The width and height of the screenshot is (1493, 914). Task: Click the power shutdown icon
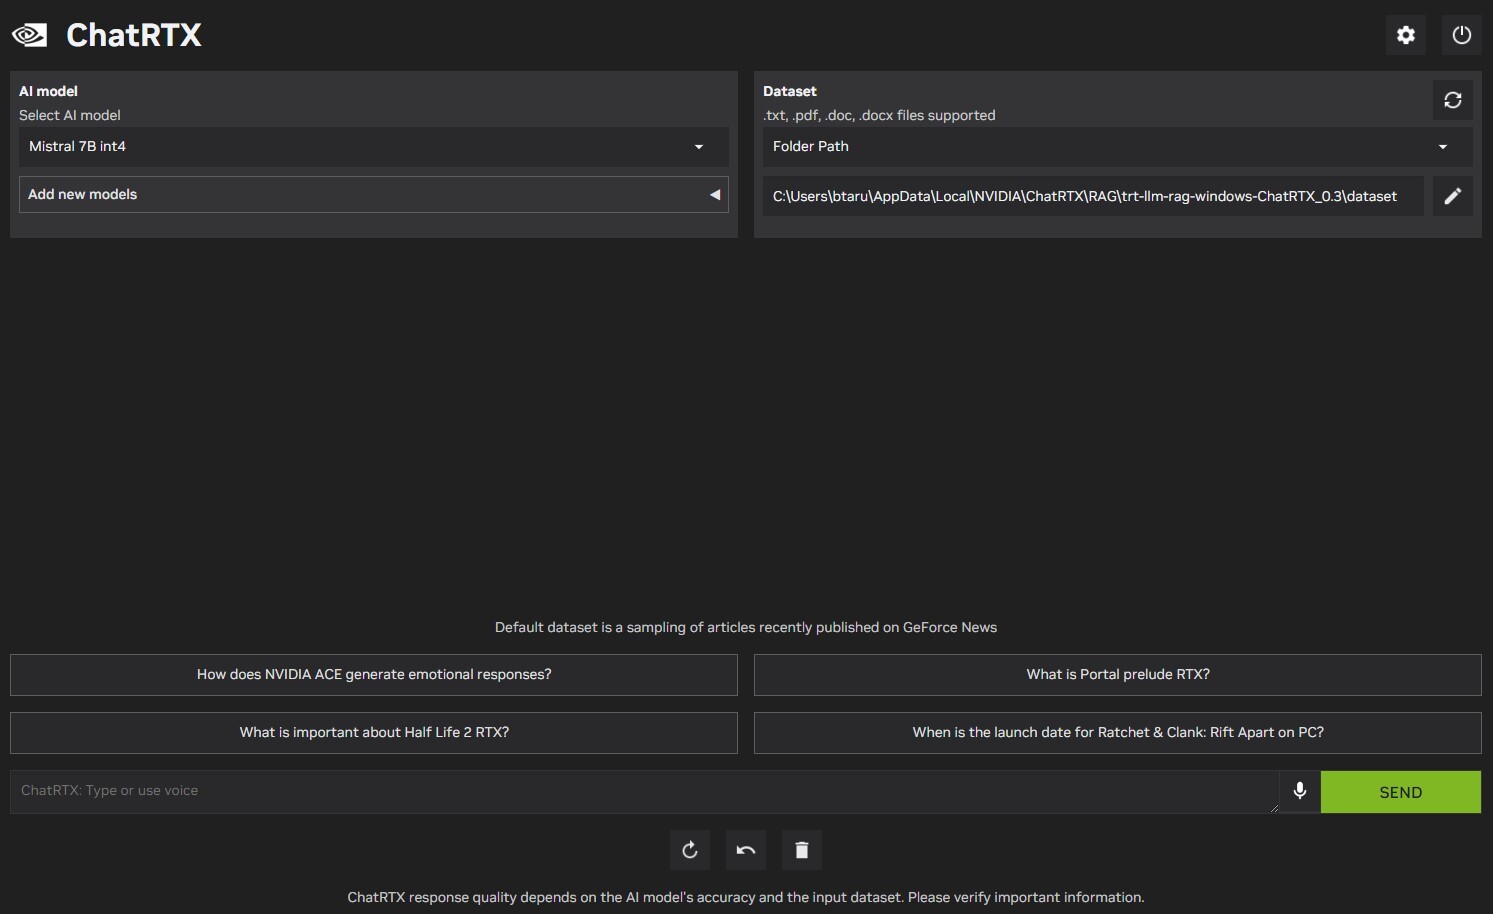[x=1462, y=35]
